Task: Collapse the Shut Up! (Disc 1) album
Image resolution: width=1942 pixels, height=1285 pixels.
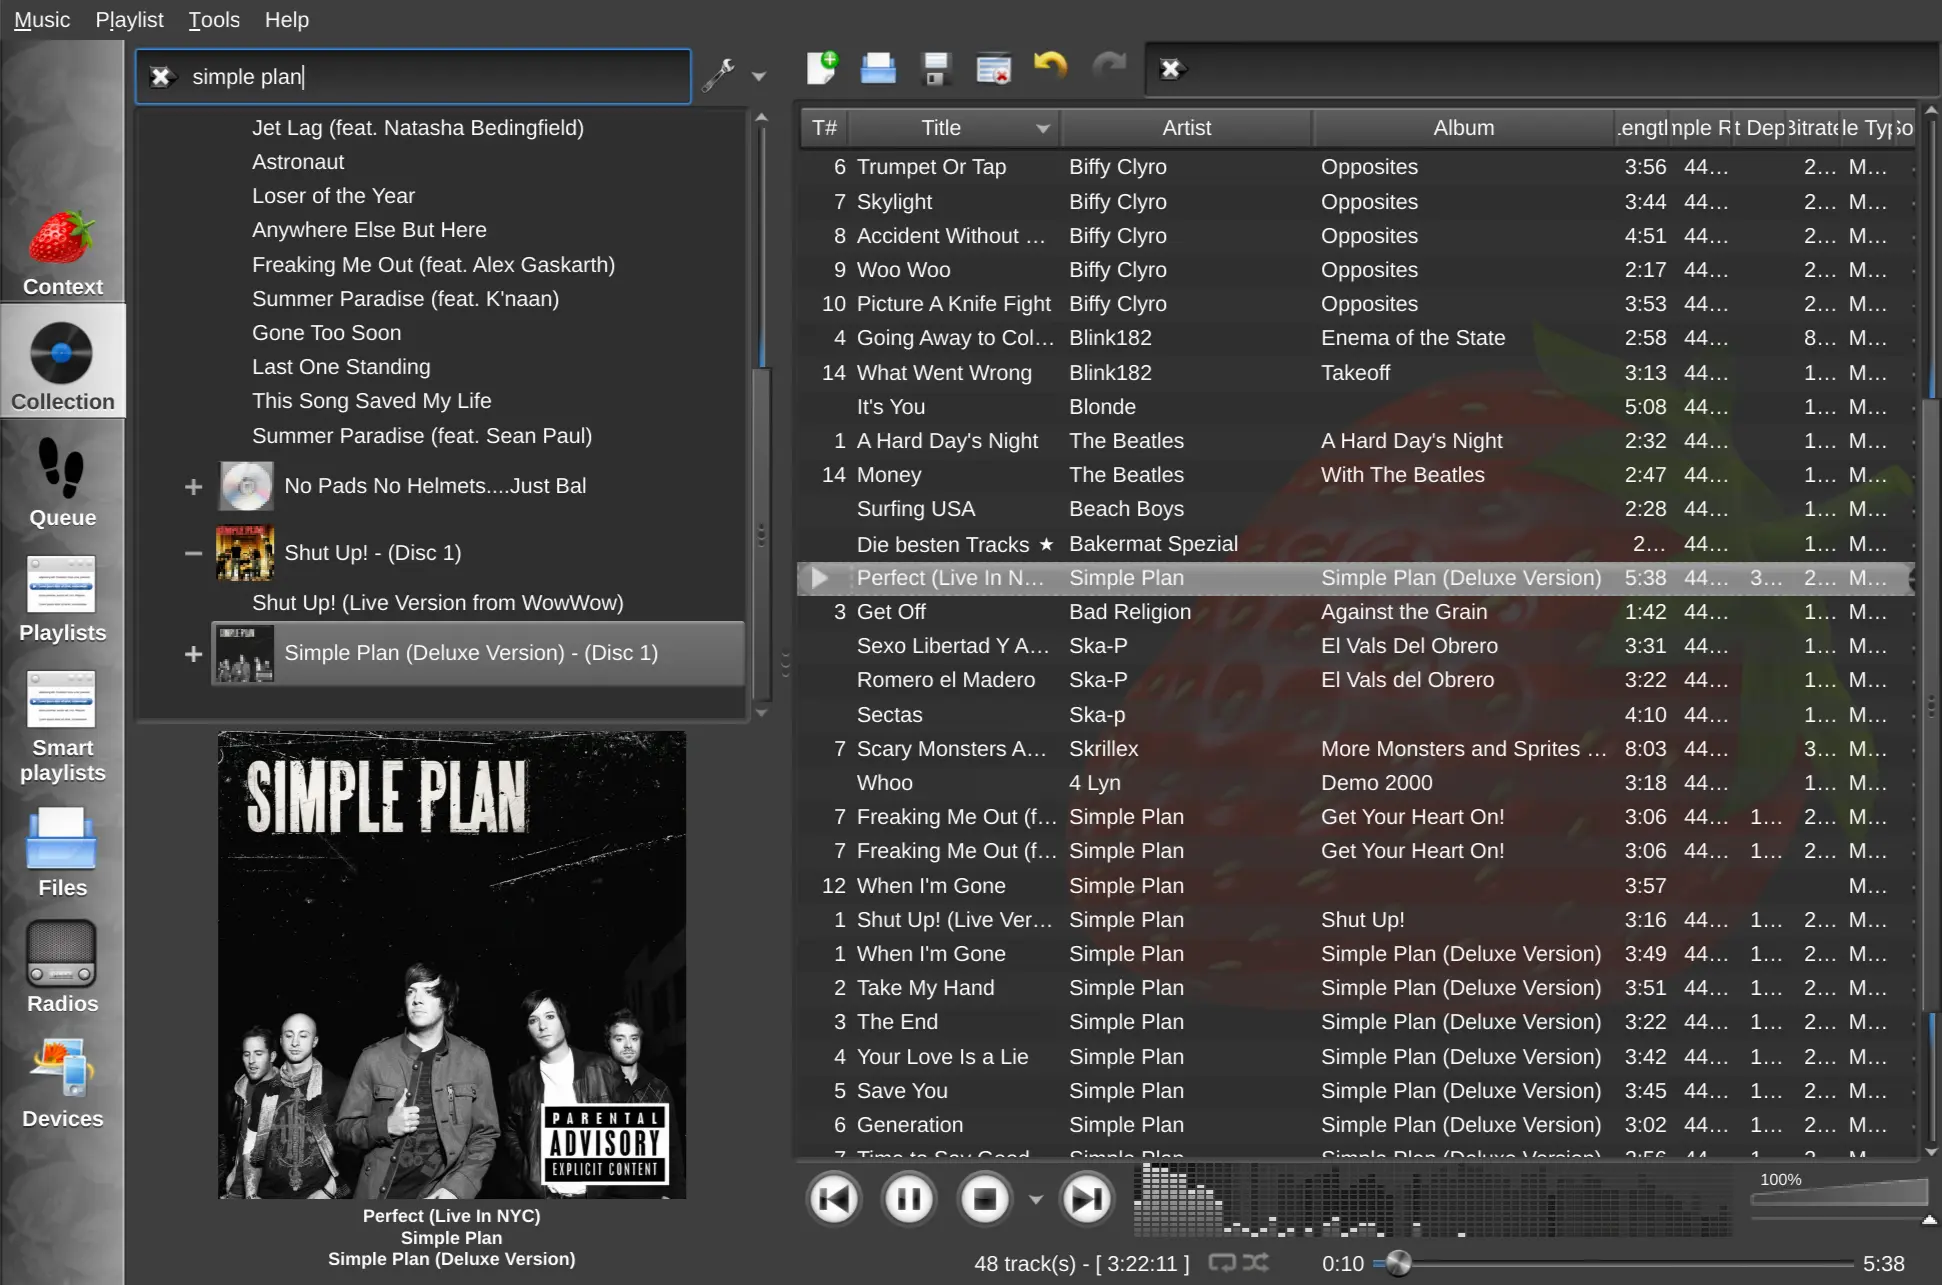Action: click(x=194, y=553)
